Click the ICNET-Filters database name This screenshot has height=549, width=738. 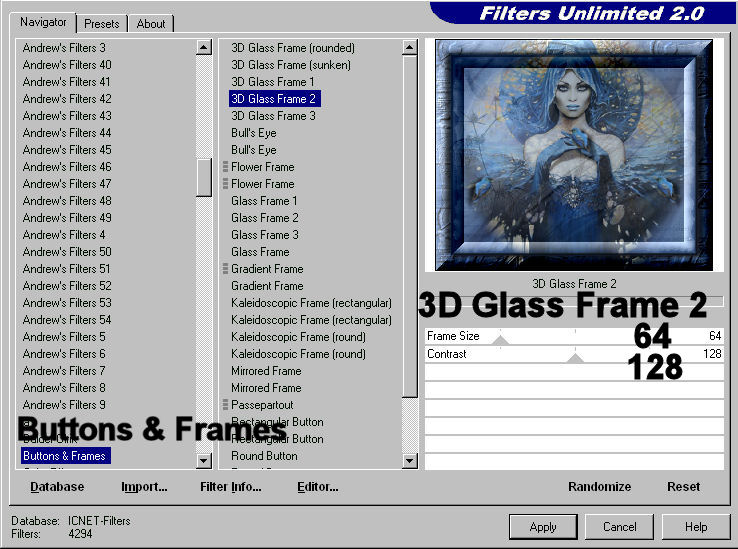point(99,521)
